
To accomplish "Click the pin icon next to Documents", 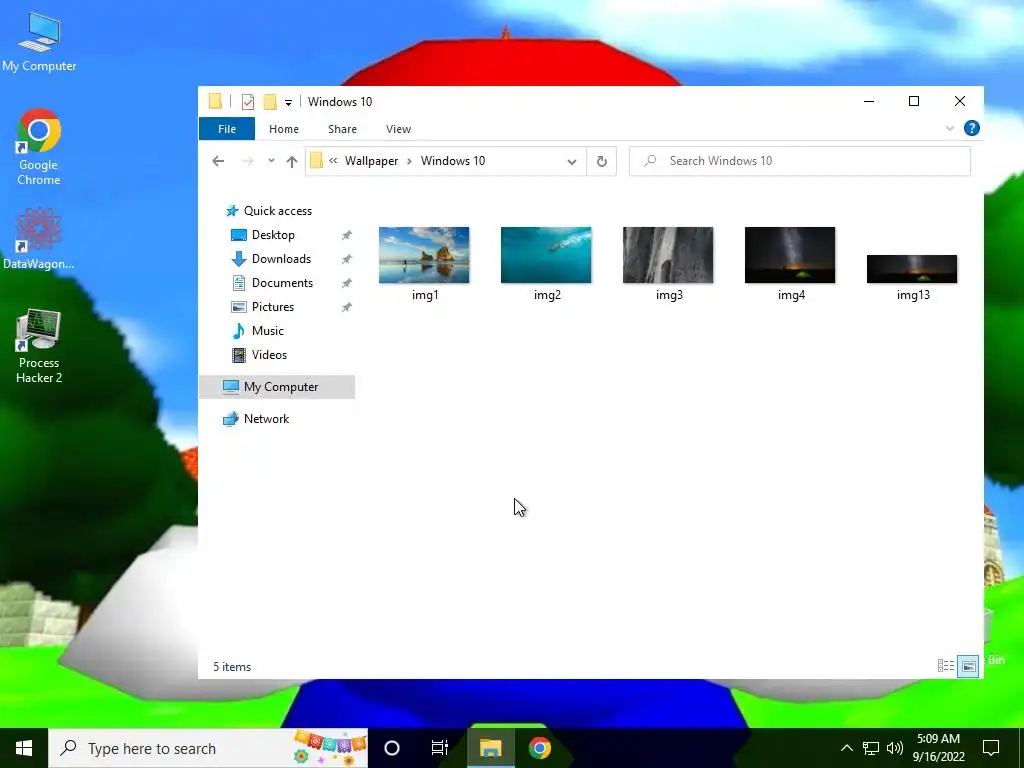I will (347, 283).
